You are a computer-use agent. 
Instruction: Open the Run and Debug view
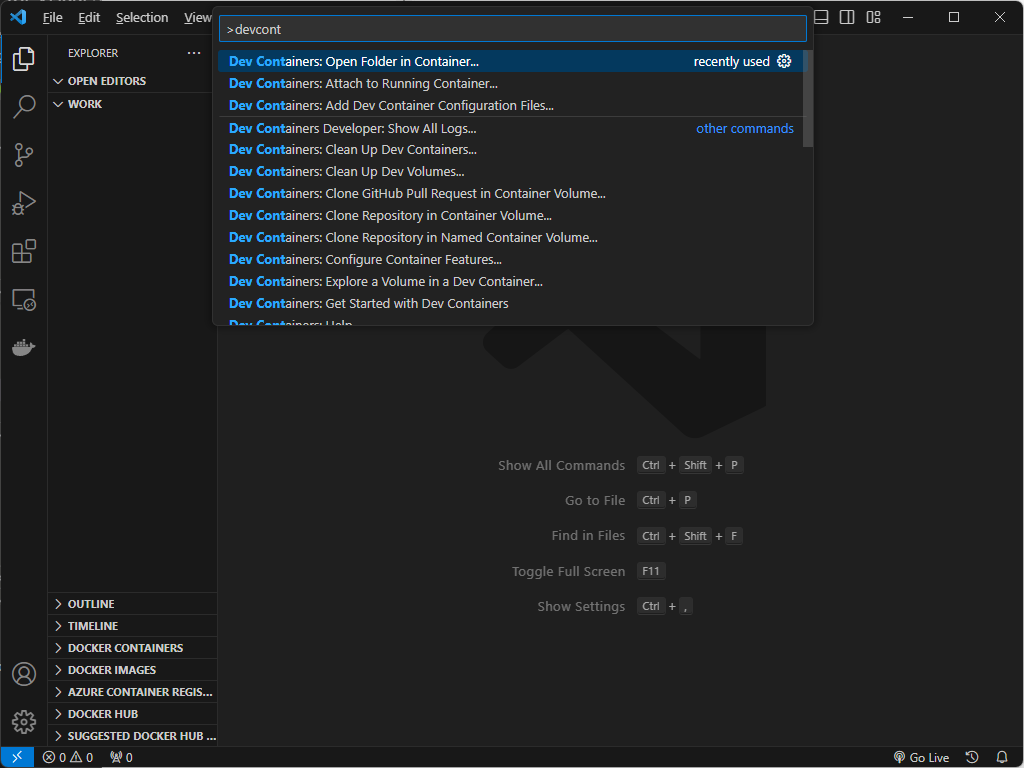(24, 203)
